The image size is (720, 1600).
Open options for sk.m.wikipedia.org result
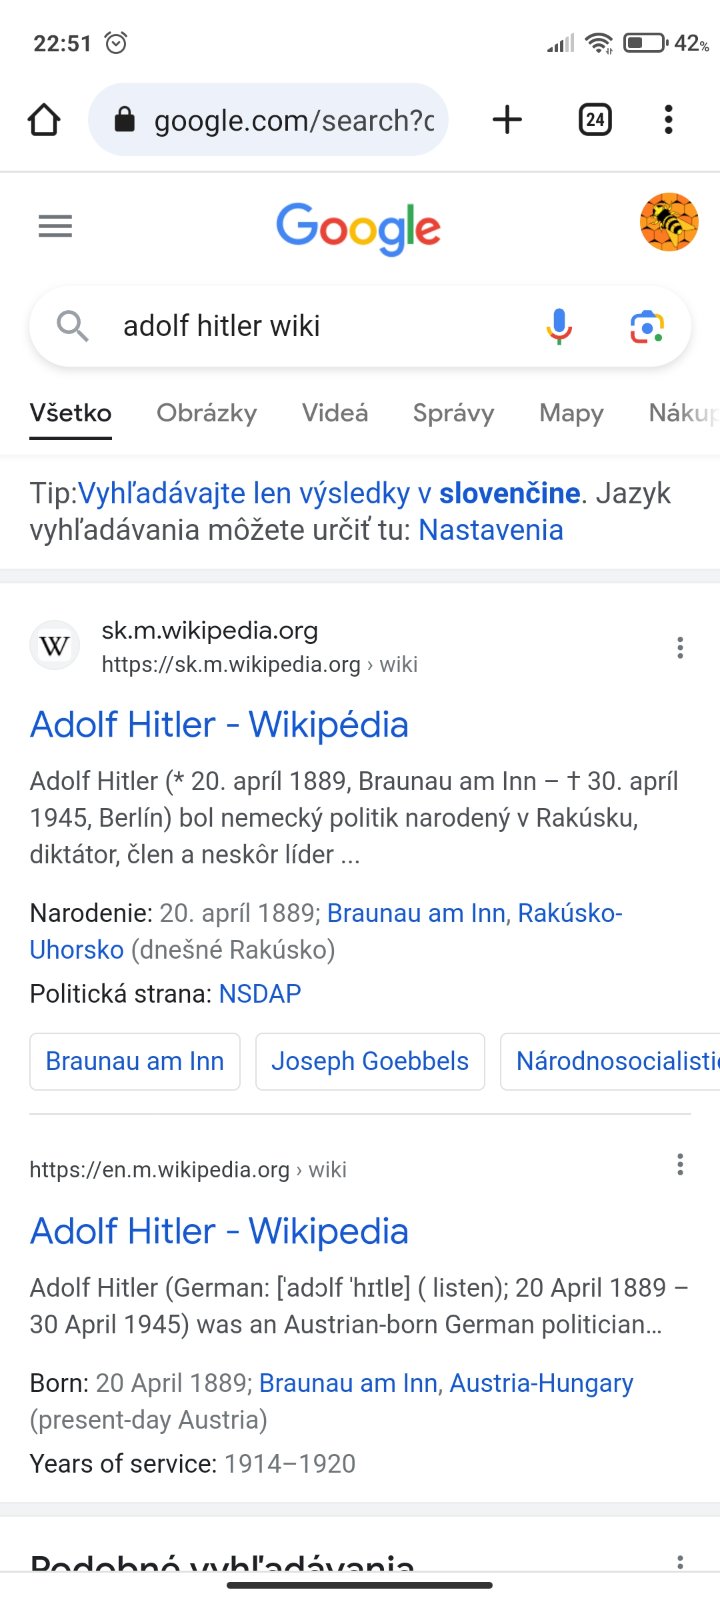[680, 648]
